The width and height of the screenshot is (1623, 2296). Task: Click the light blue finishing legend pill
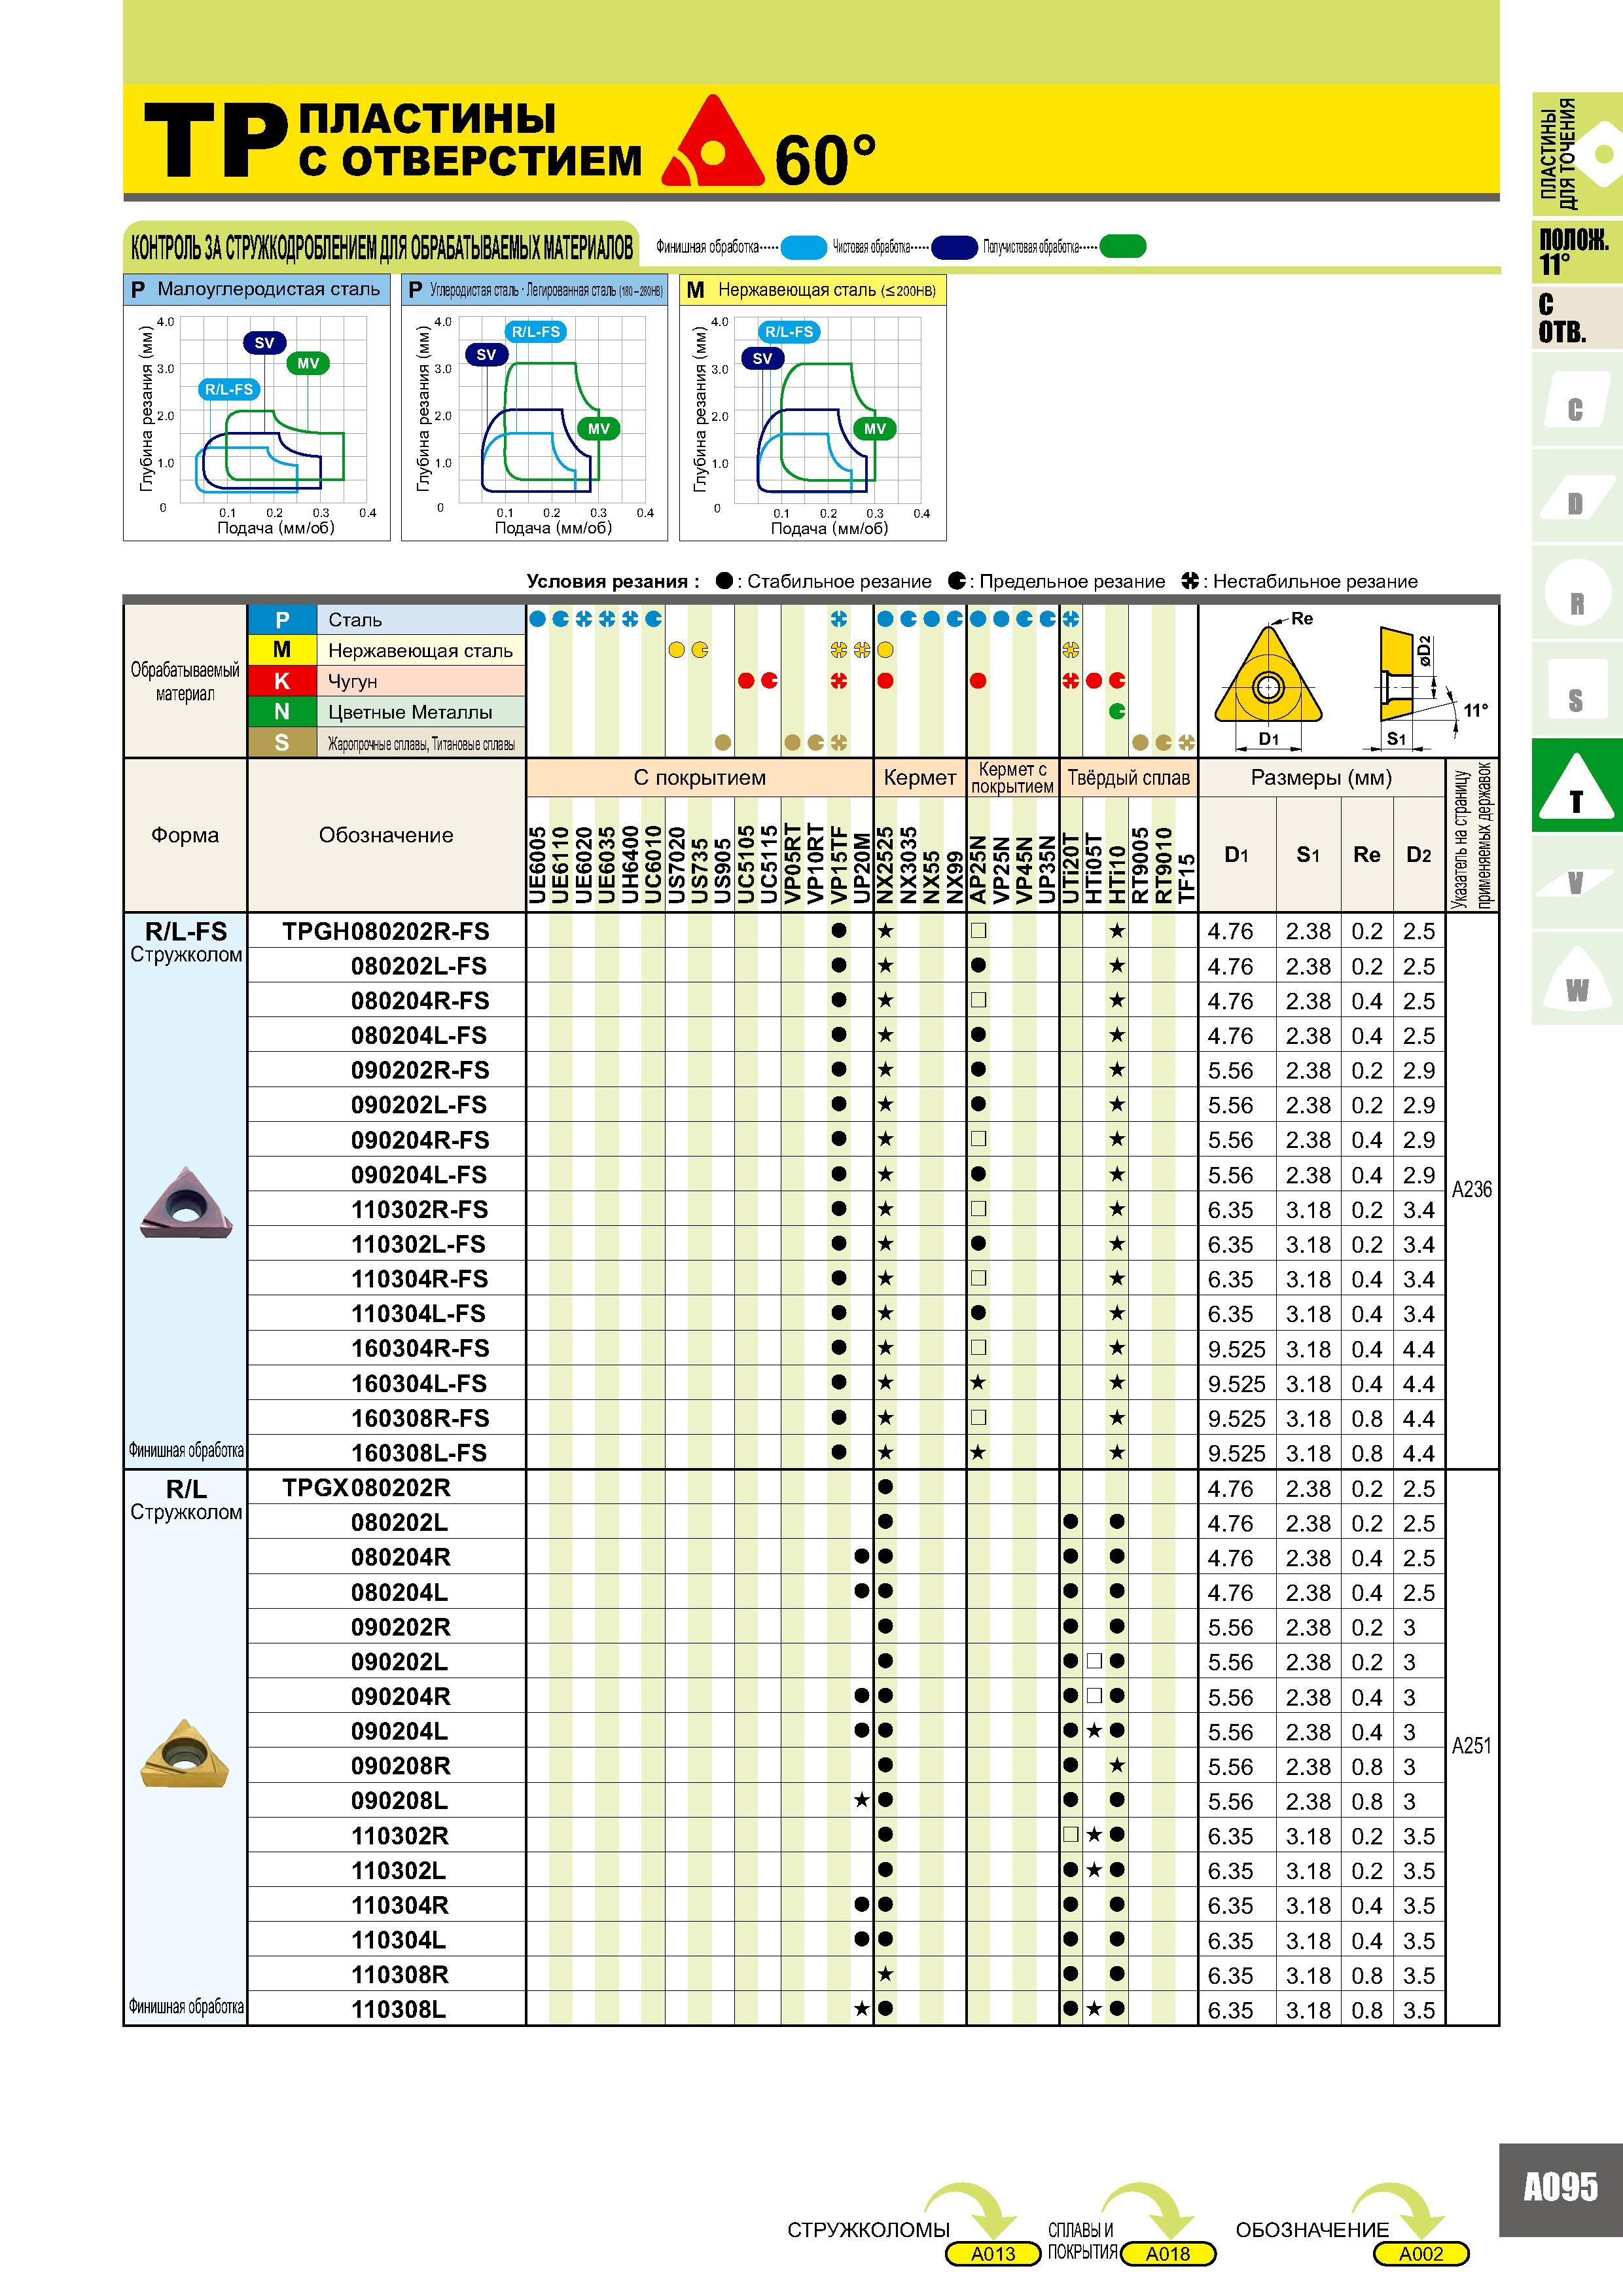click(804, 247)
